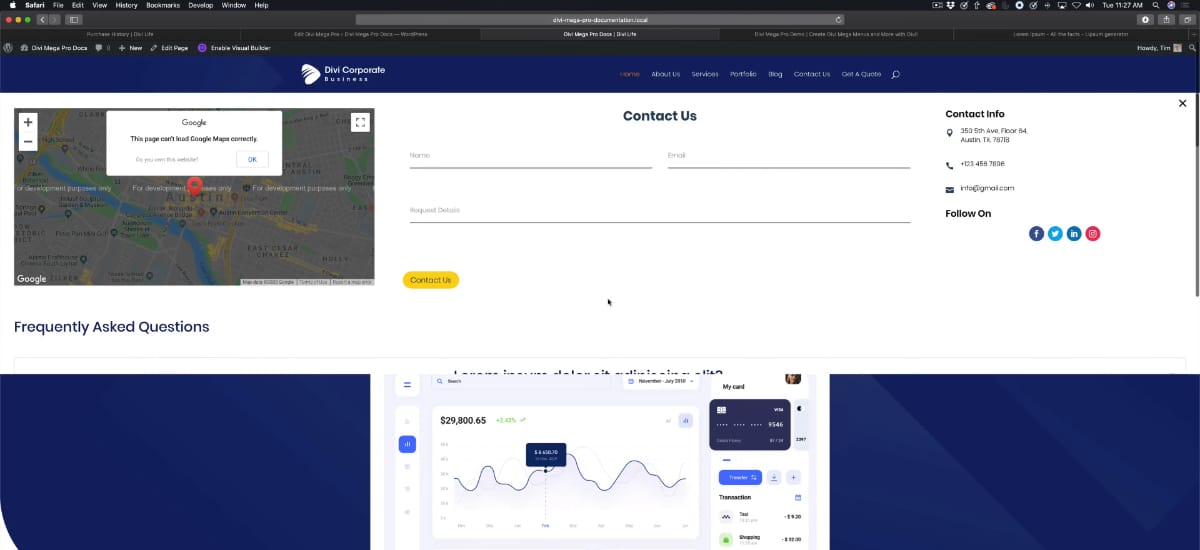Open the Twitter social icon
The width and height of the screenshot is (1200, 550).
1055,234
